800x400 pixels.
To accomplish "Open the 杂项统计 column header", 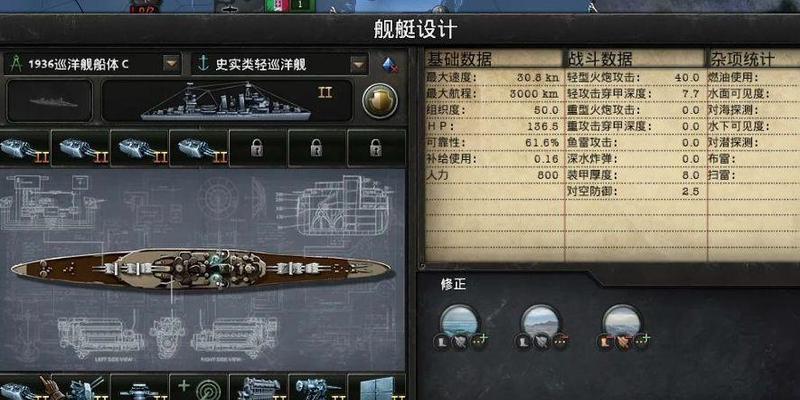I will (742, 59).
